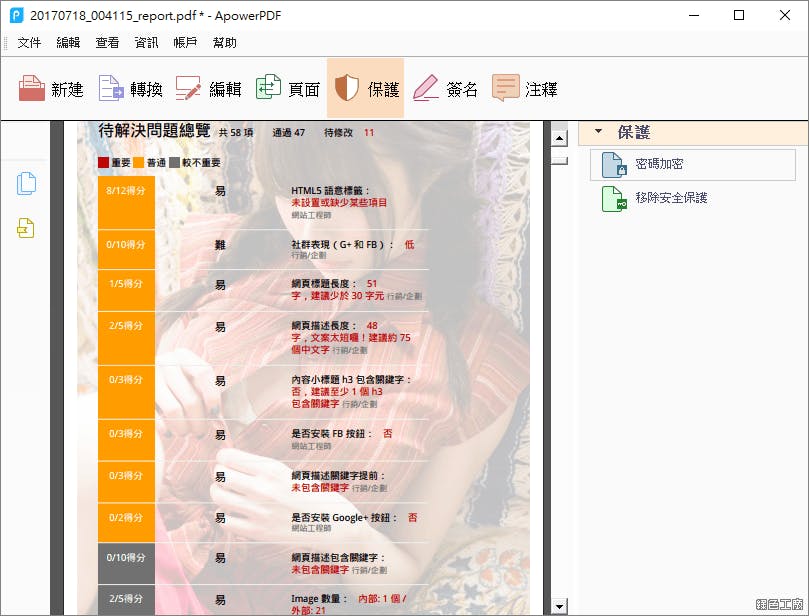Click the 內容小標題 h3 包含關鍵字 text
The image size is (809, 616).
351,380
